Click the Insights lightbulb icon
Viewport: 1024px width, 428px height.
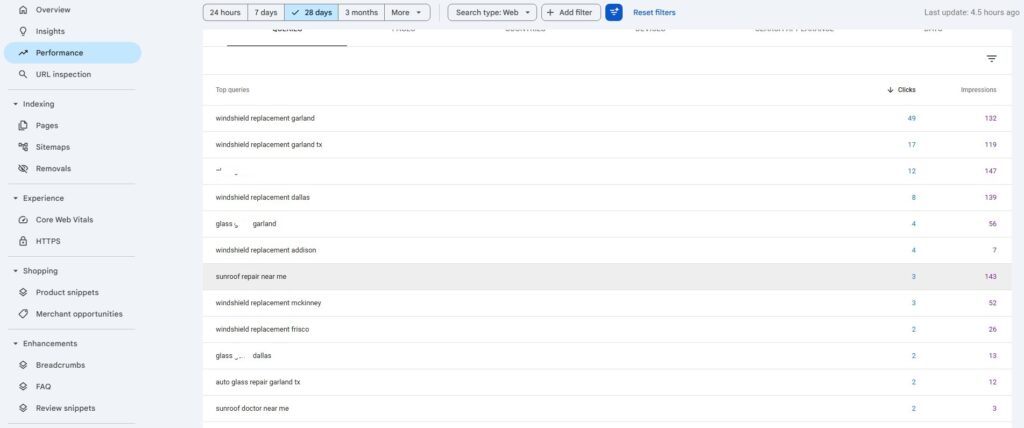click(x=23, y=31)
